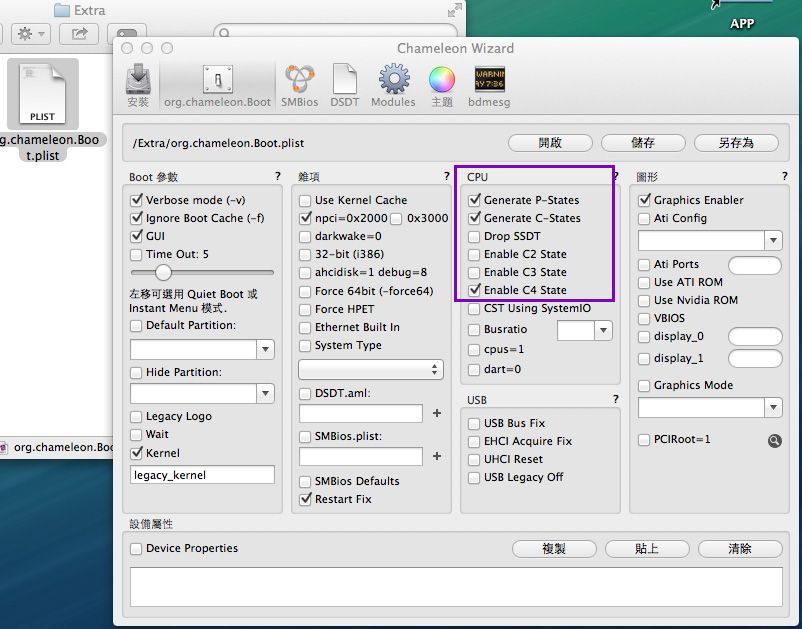
Task: Click 清除 clear button
Action: point(740,549)
